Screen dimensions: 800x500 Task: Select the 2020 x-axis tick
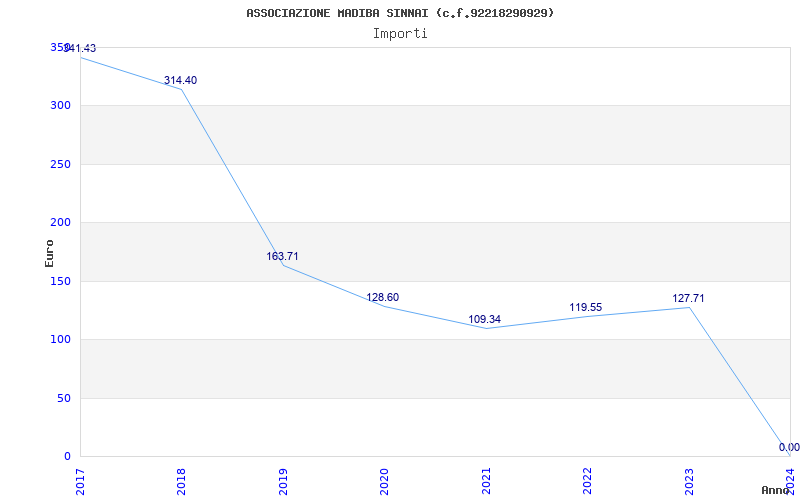click(385, 480)
